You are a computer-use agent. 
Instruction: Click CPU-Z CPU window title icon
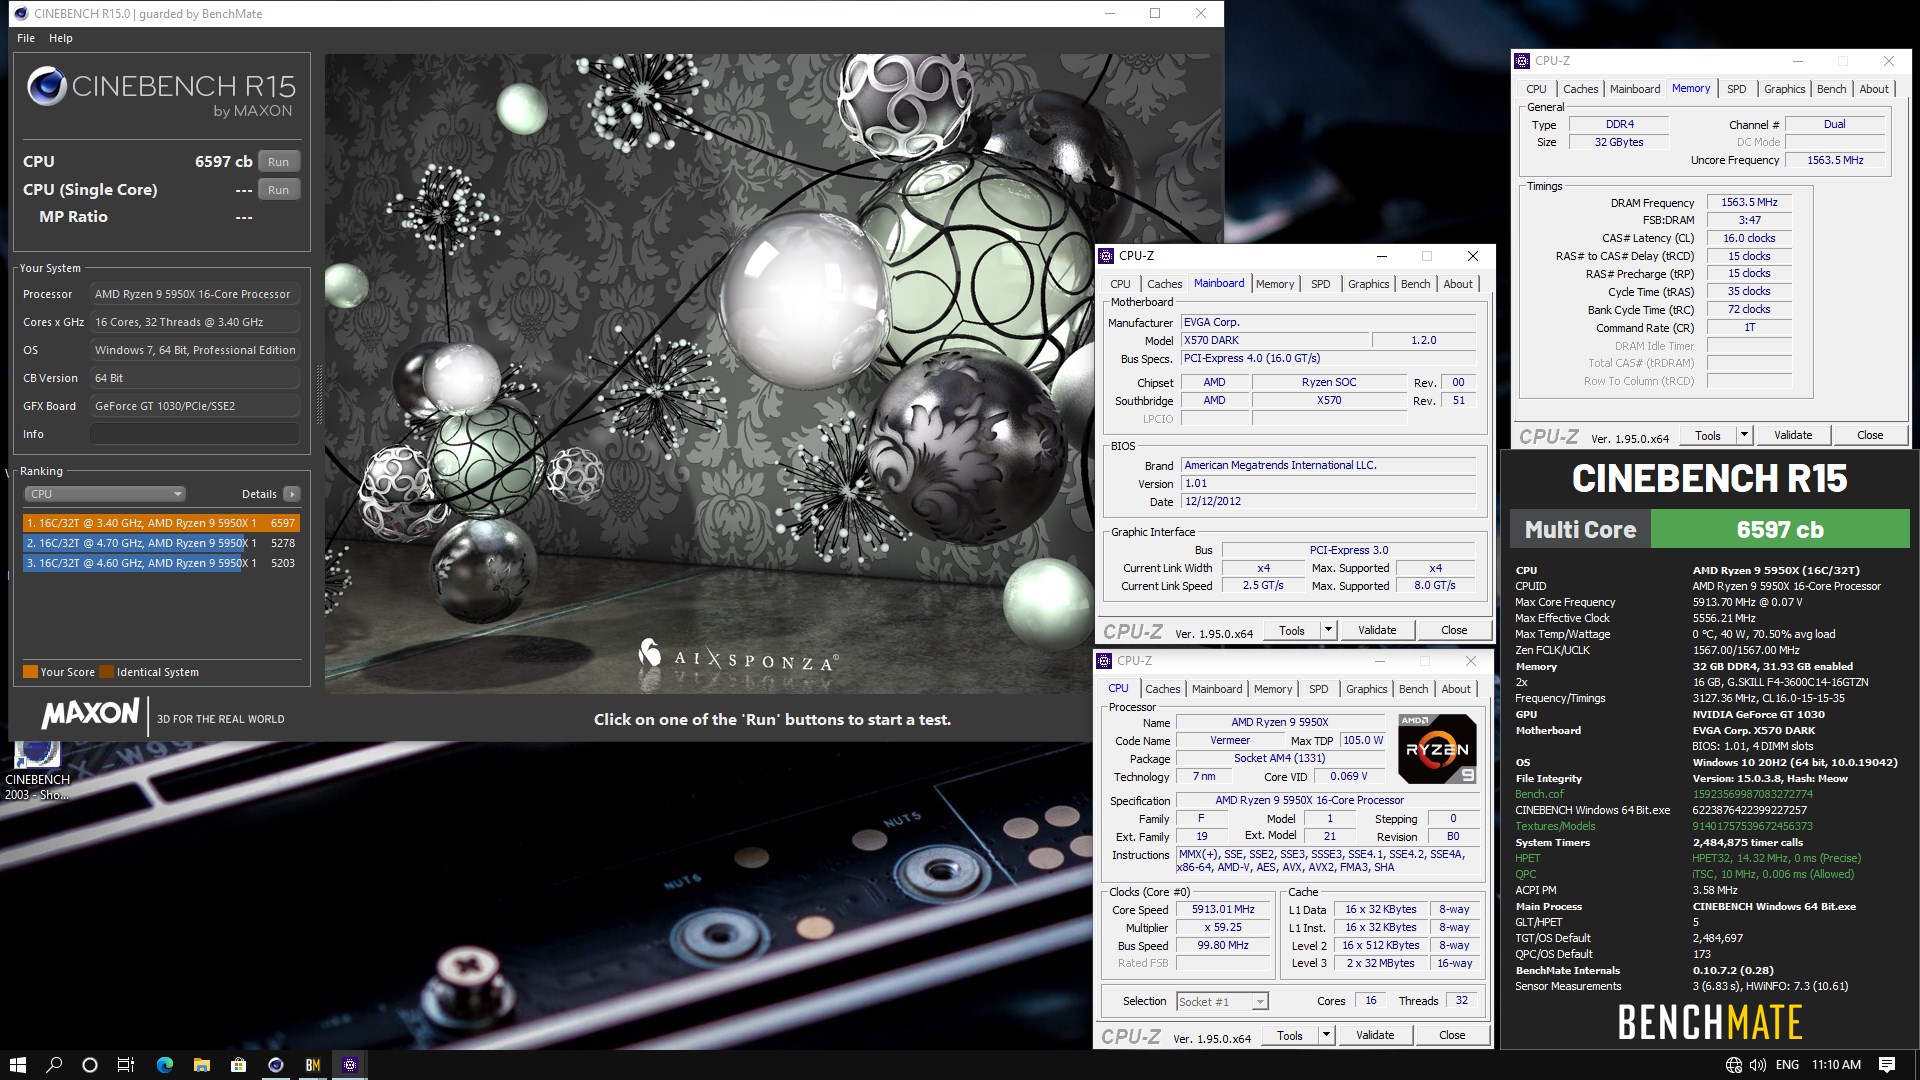pyautogui.click(x=1104, y=661)
